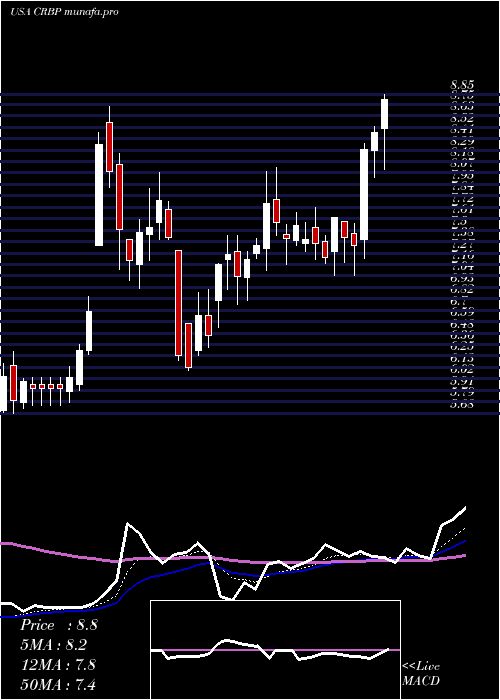The width and height of the screenshot is (500, 700).
Task: Click the '<<Live MACD' label
Action: pyautogui.click(x=421, y=674)
